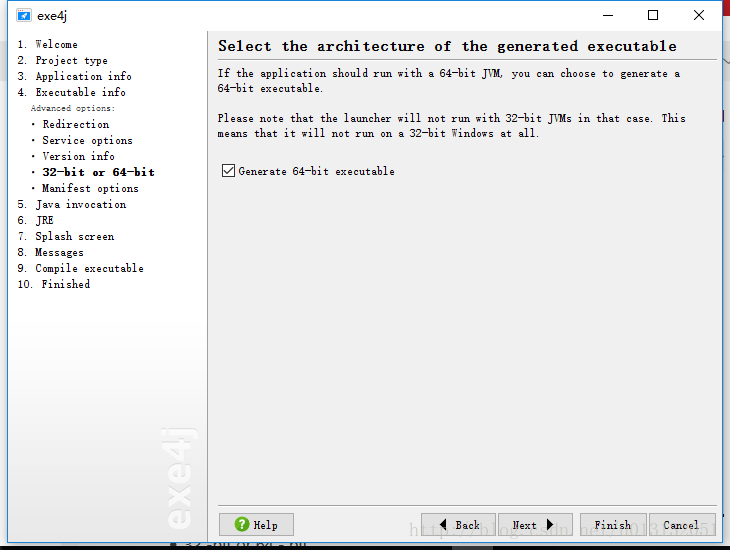Click the green Help question mark icon
The width and height of the screenshot is (730, 550).
tap(242, 524)
